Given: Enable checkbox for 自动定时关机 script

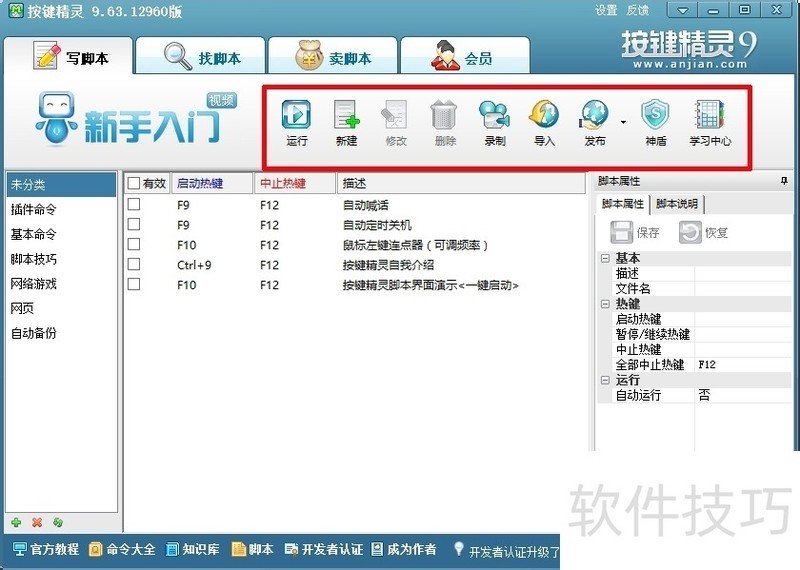Looking at the screenshot, I should (134, 224).
